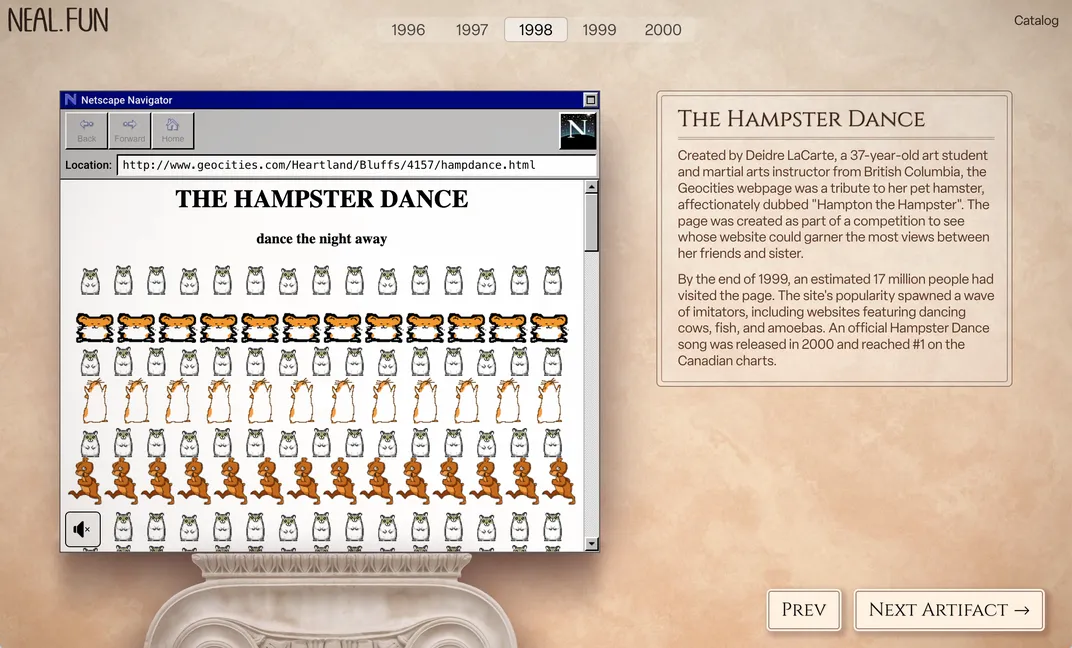Switch to the 1999 year tab
Image resolution: width=1072 pixels, height=648 pixels.
599,29
